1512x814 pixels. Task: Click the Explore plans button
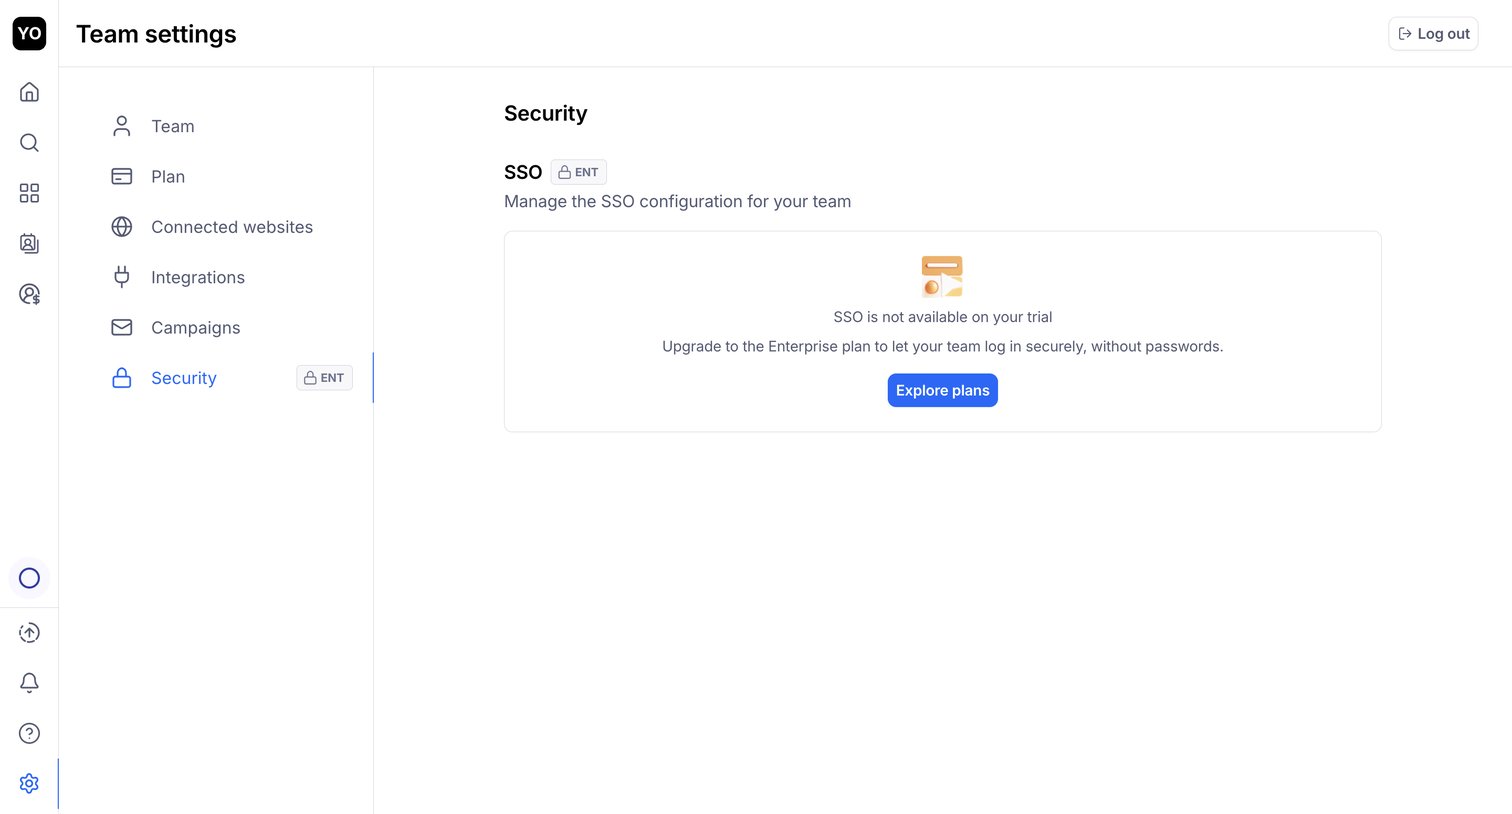942,390
